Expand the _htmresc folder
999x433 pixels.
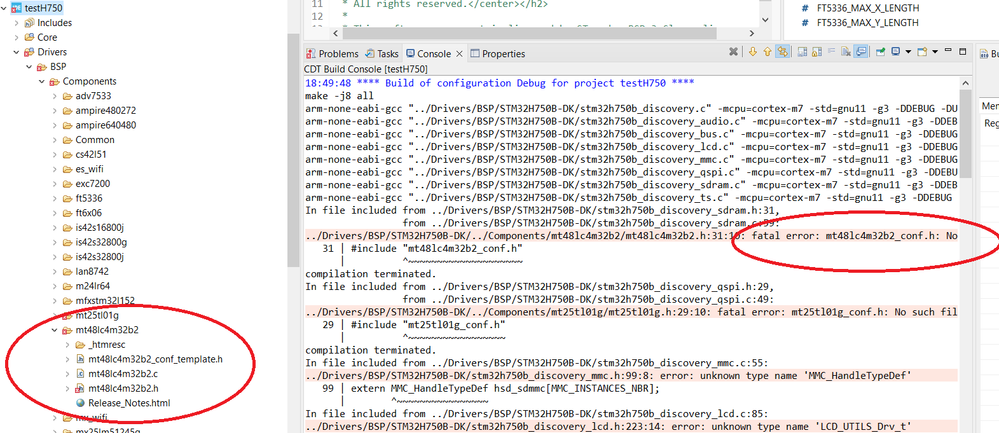[x=68, y=344]
